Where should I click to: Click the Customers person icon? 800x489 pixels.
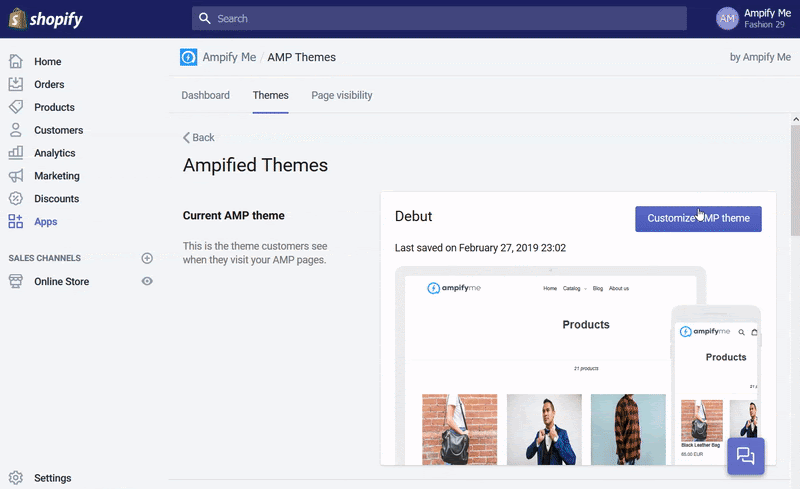click(16, 130)
